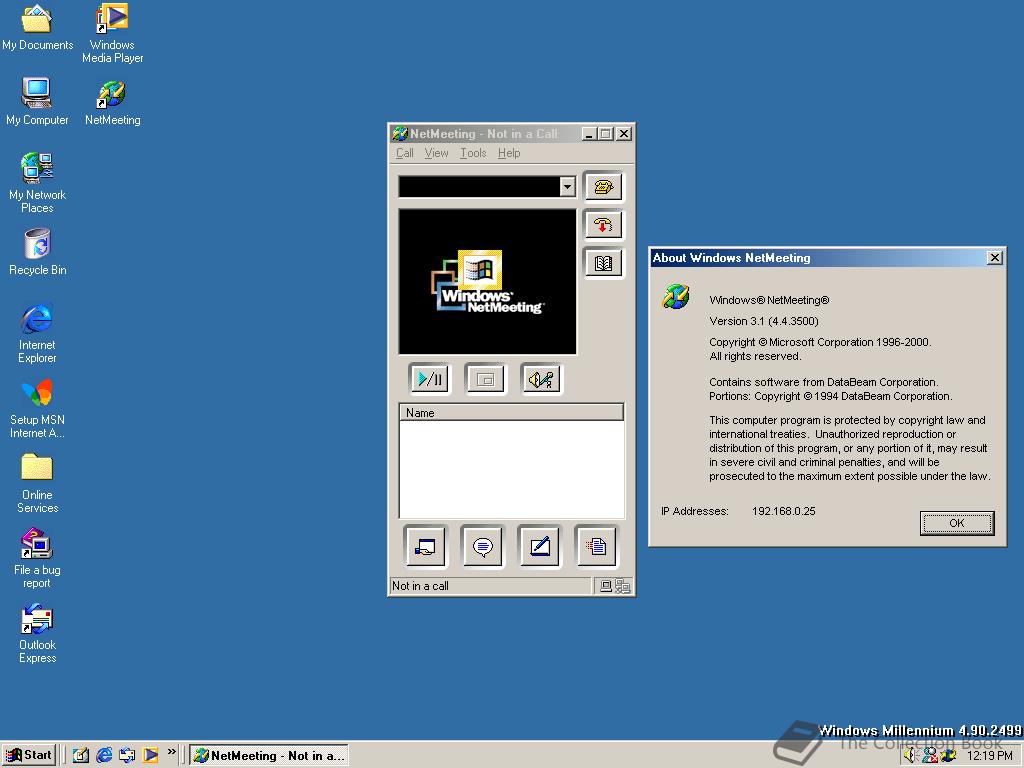The width and height of the screenshot is (1024, 768).
Task: Click the Place Call telephone button
Action: coord(603,187)
